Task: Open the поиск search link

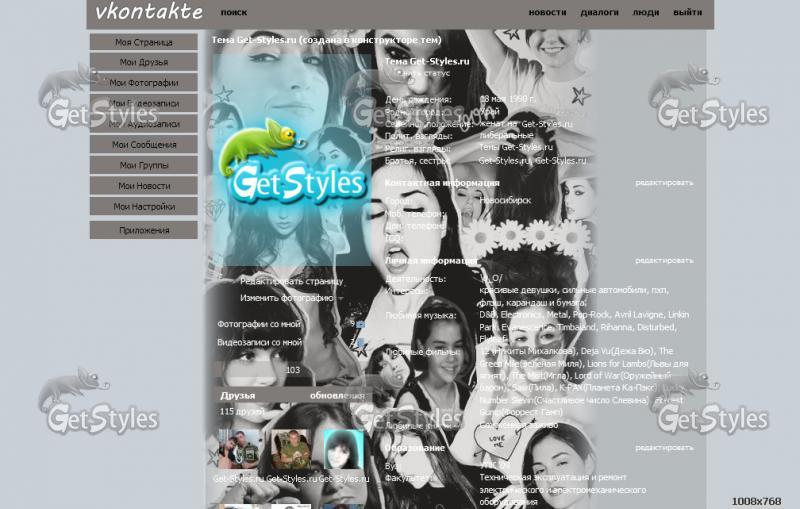Action: tap(234, 12)
